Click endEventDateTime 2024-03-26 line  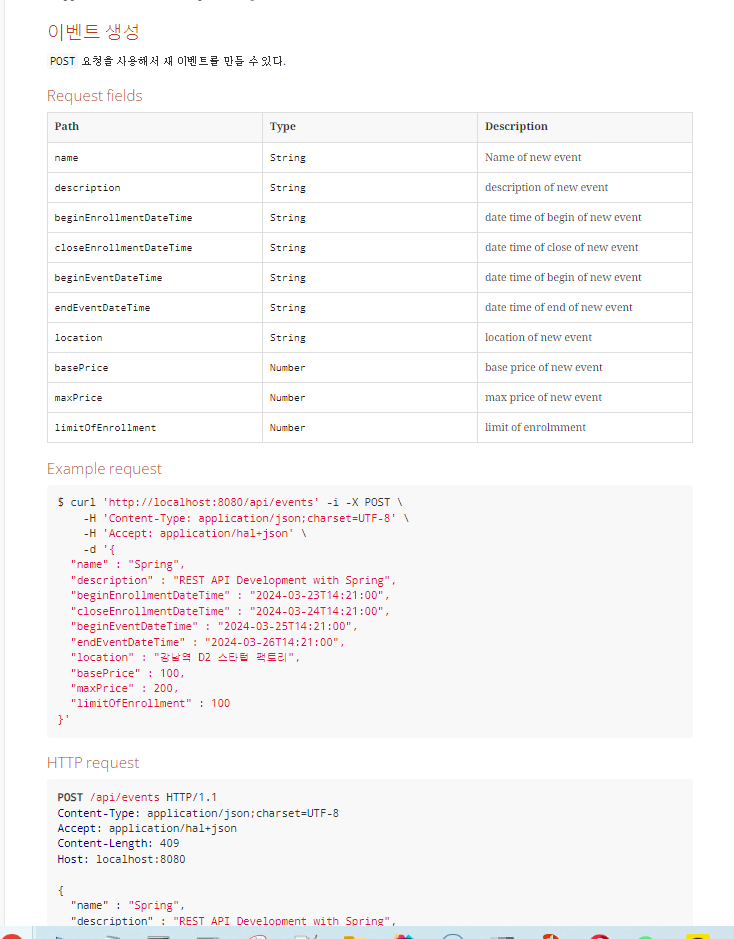pos(208,642)
